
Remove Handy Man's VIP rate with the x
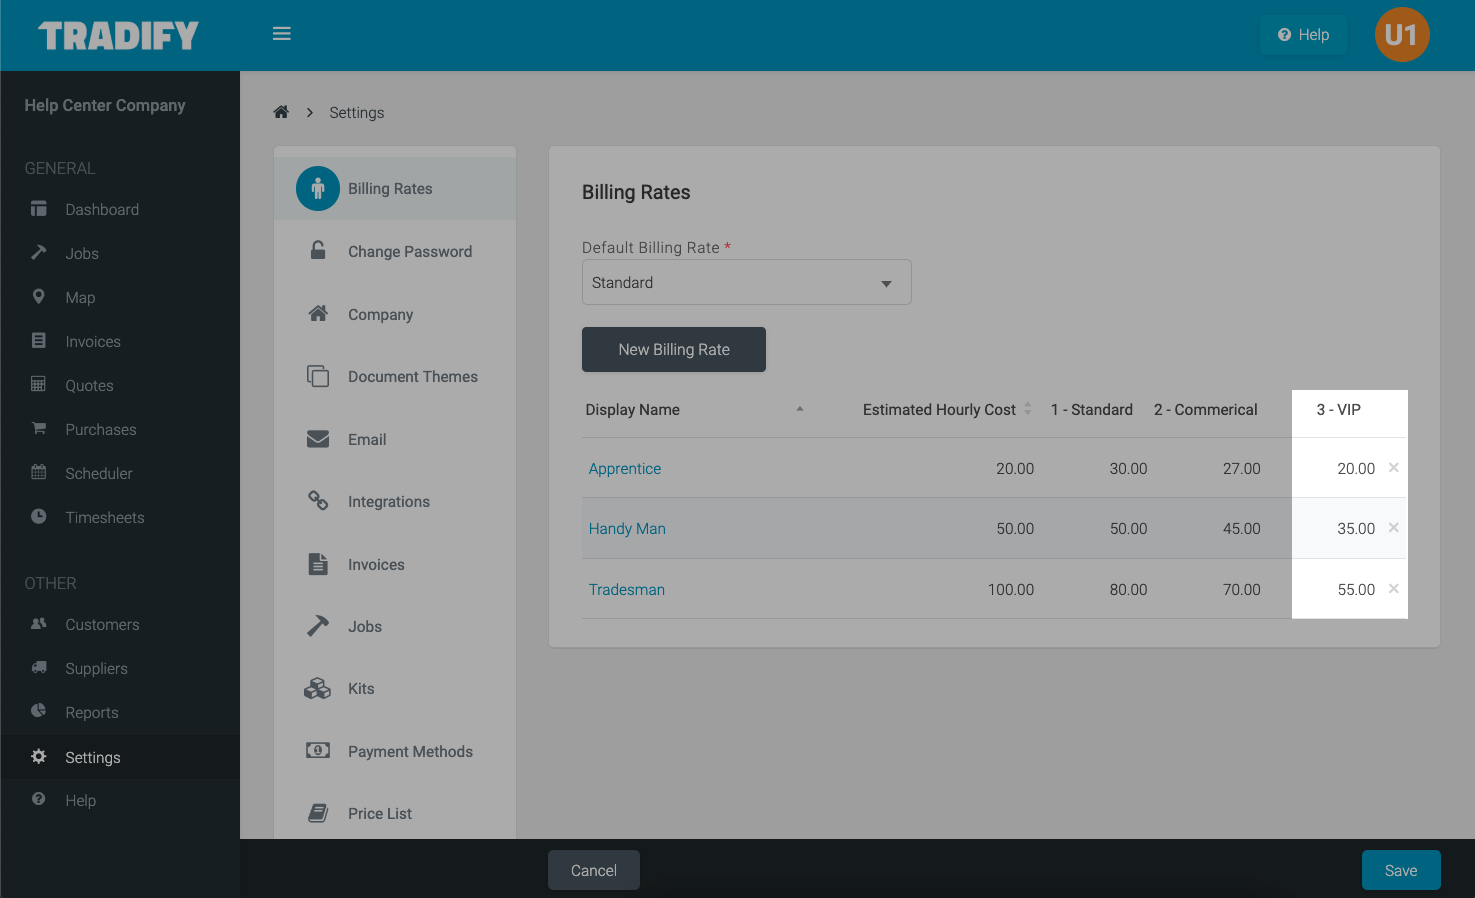point(1393,528)
